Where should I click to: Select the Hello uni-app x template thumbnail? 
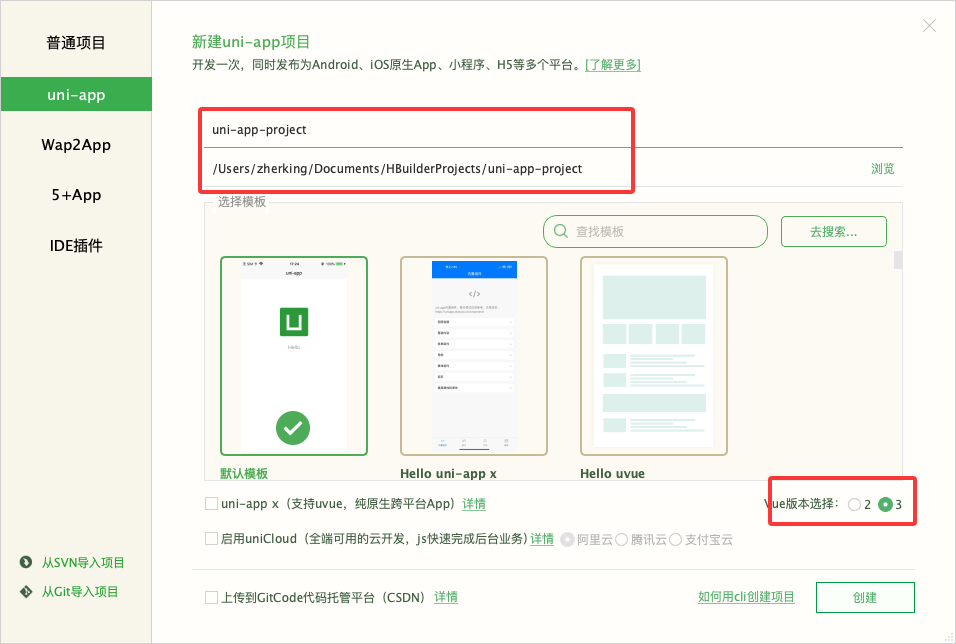473,356
